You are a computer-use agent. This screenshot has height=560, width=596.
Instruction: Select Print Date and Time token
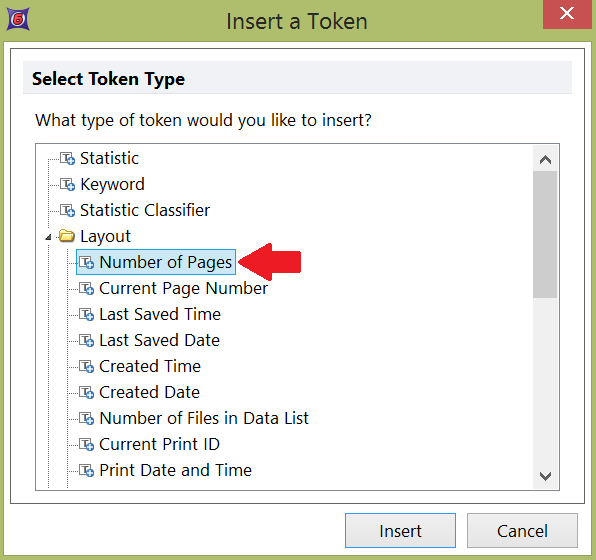point(175,470)
